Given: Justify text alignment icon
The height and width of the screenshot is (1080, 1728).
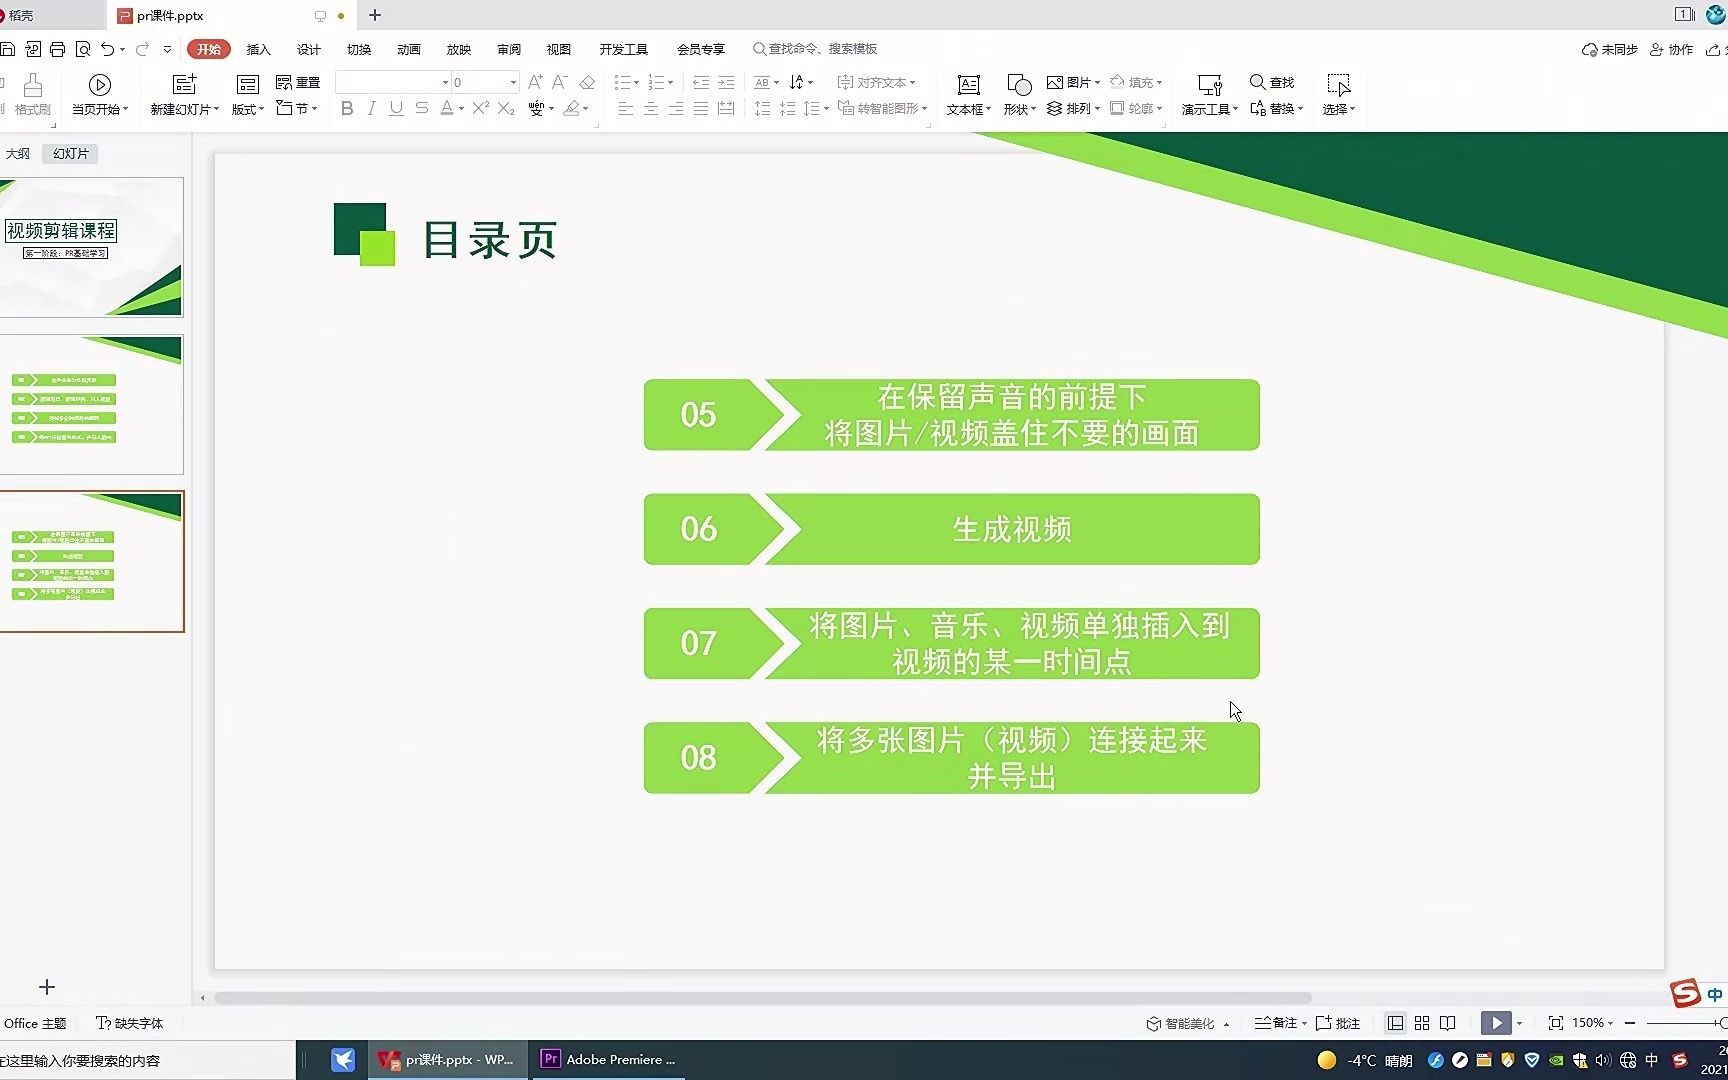Looking at the screenshot, I should pyautogui.click(x=701, y=108).
